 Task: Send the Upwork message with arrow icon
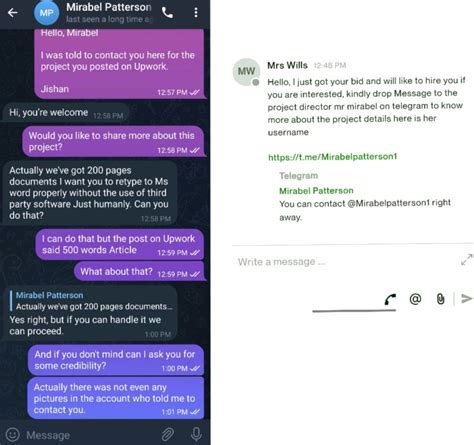(467, 299)
